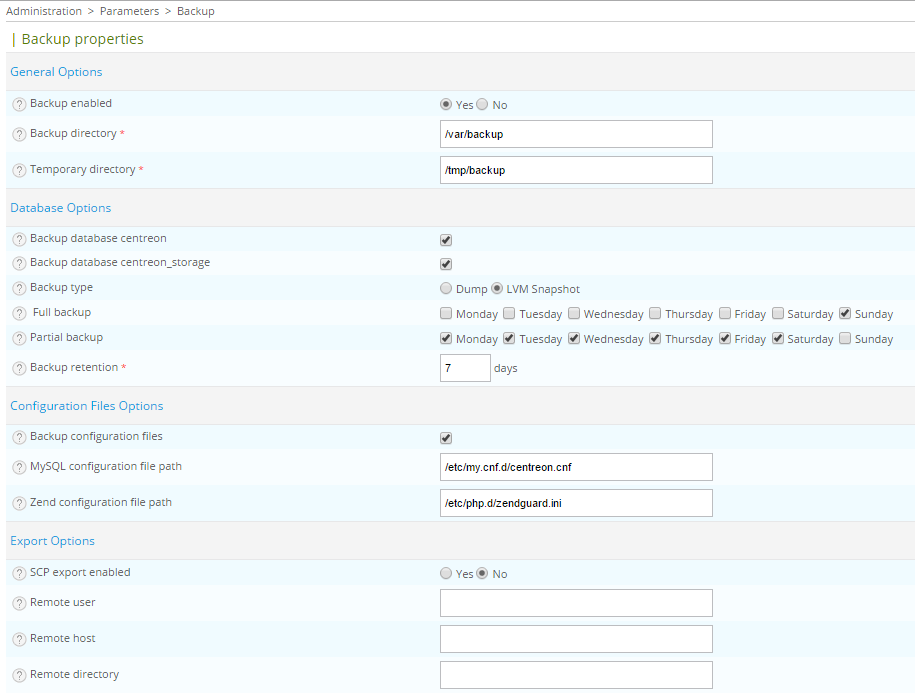
Task: Click inside the Backup retention days field
Action: [x=464, y=367]
